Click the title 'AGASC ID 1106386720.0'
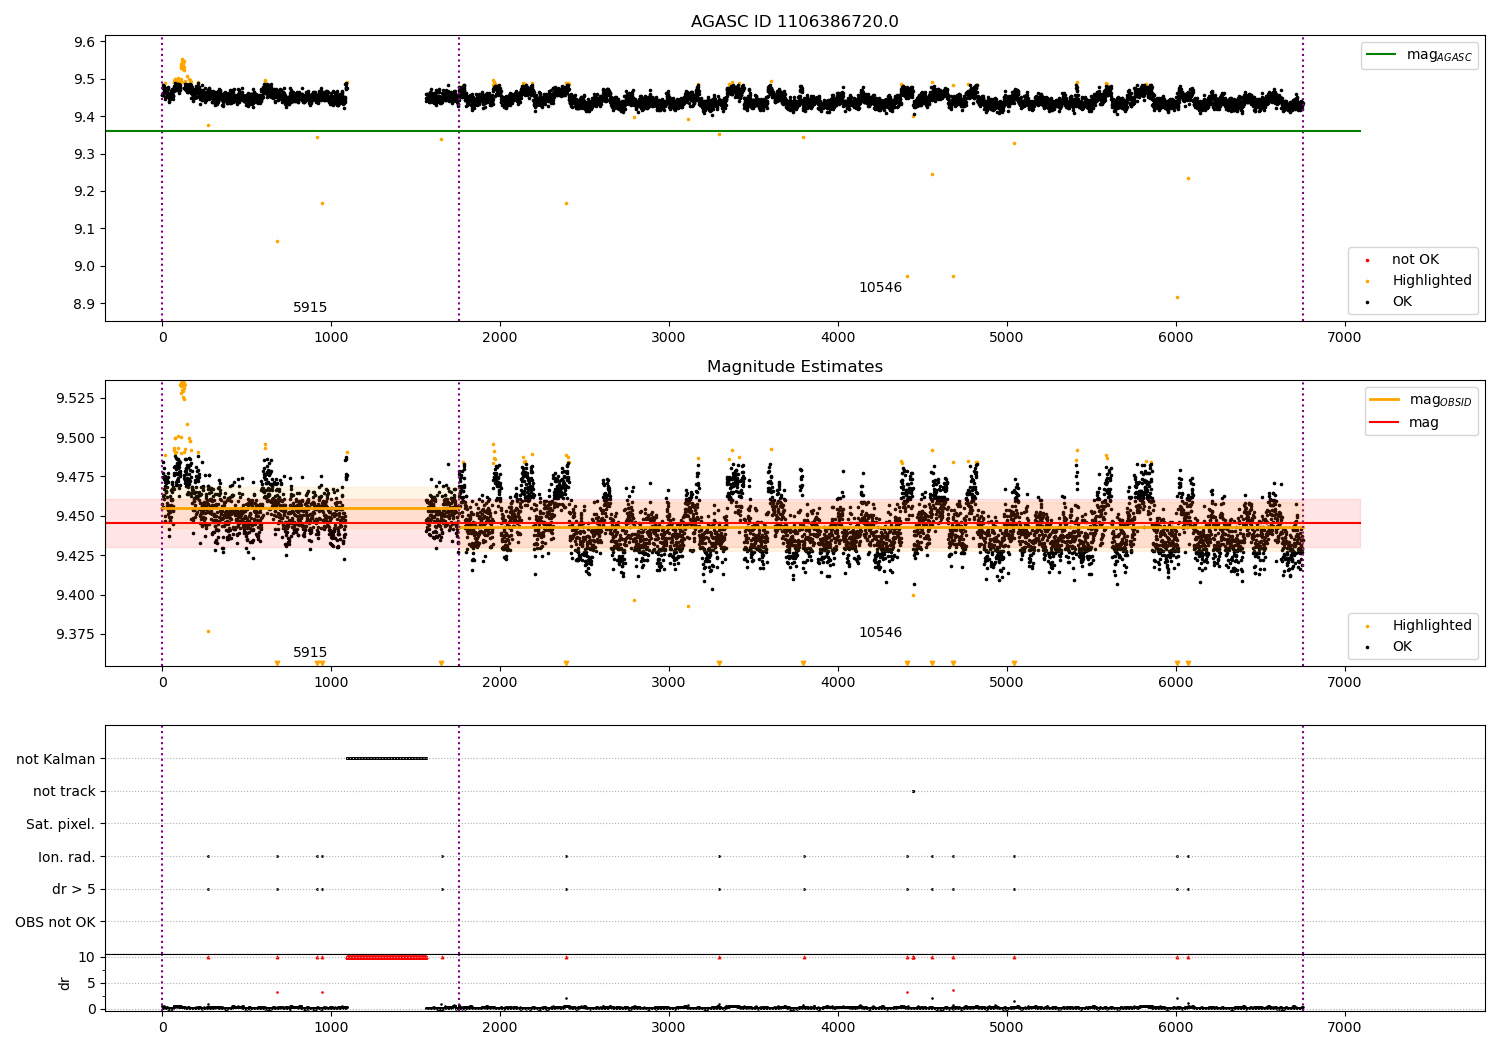 (794, 22)
